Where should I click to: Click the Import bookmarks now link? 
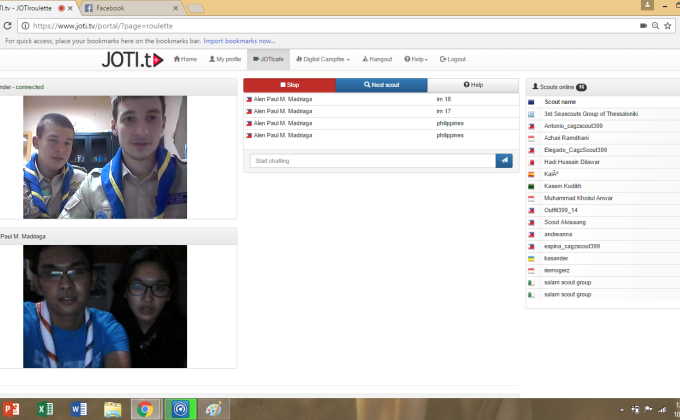coord(239,41)
